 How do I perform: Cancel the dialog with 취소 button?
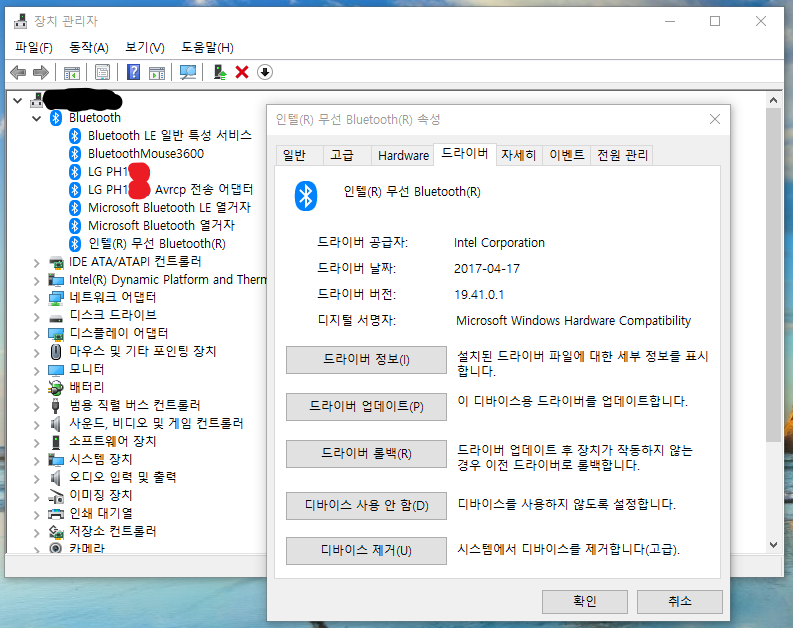coord(679,601)
